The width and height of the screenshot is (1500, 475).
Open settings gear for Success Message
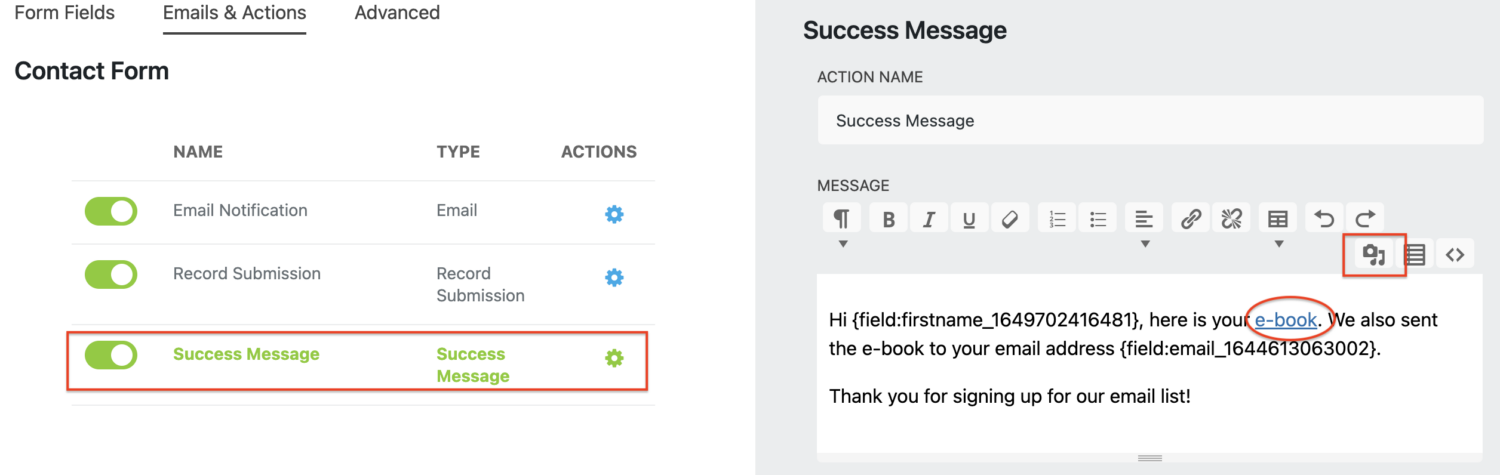[614, 358]
